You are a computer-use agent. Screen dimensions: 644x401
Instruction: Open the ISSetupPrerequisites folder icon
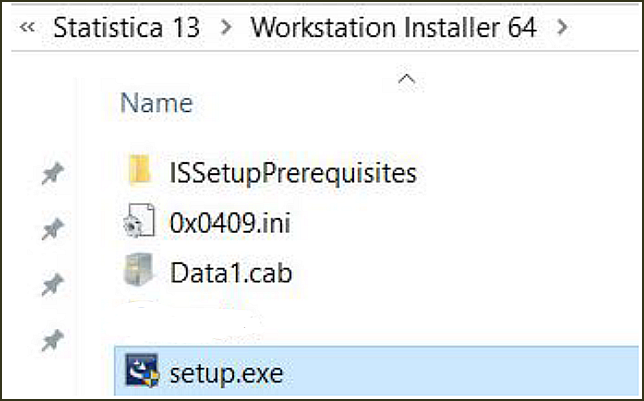(x=140, y=169)
